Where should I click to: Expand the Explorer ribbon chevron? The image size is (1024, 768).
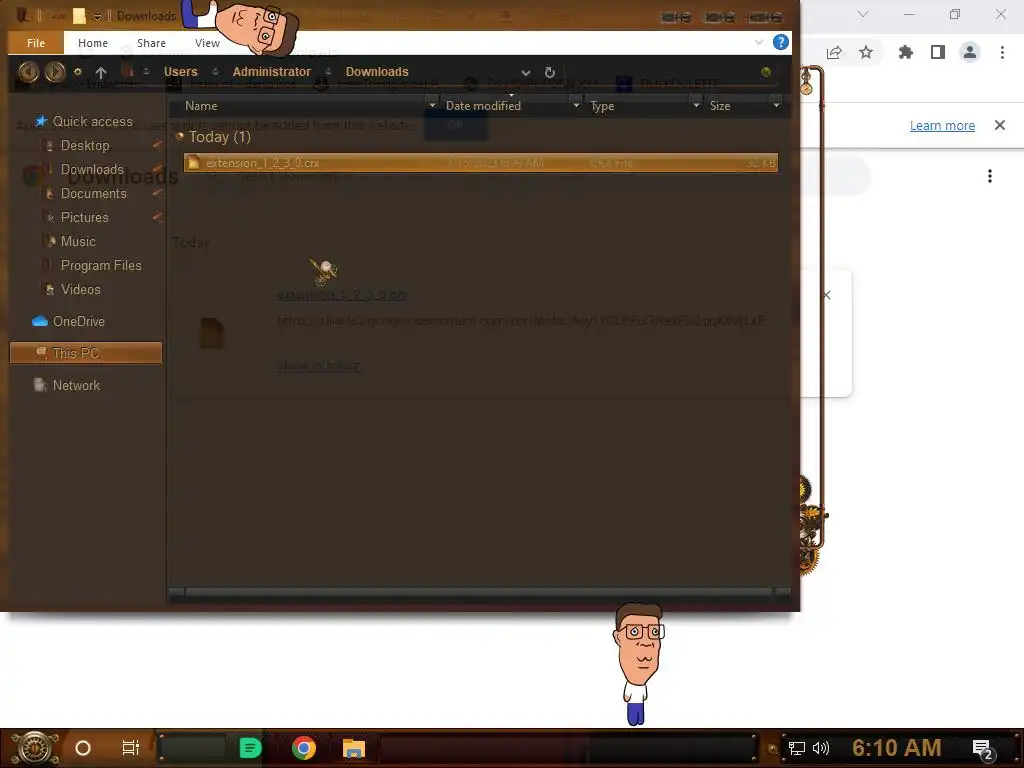pyautogui.click(x=759, y=42)
